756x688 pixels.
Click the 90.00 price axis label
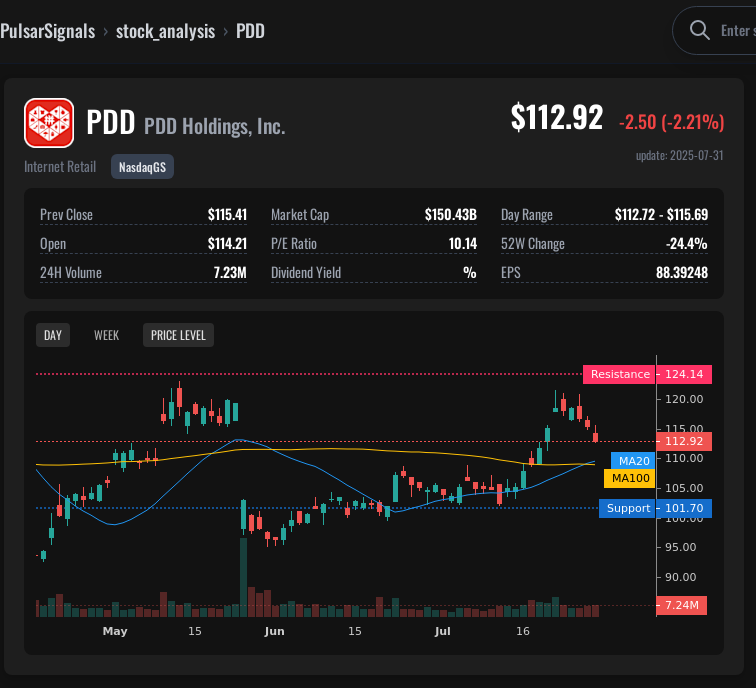680,577
